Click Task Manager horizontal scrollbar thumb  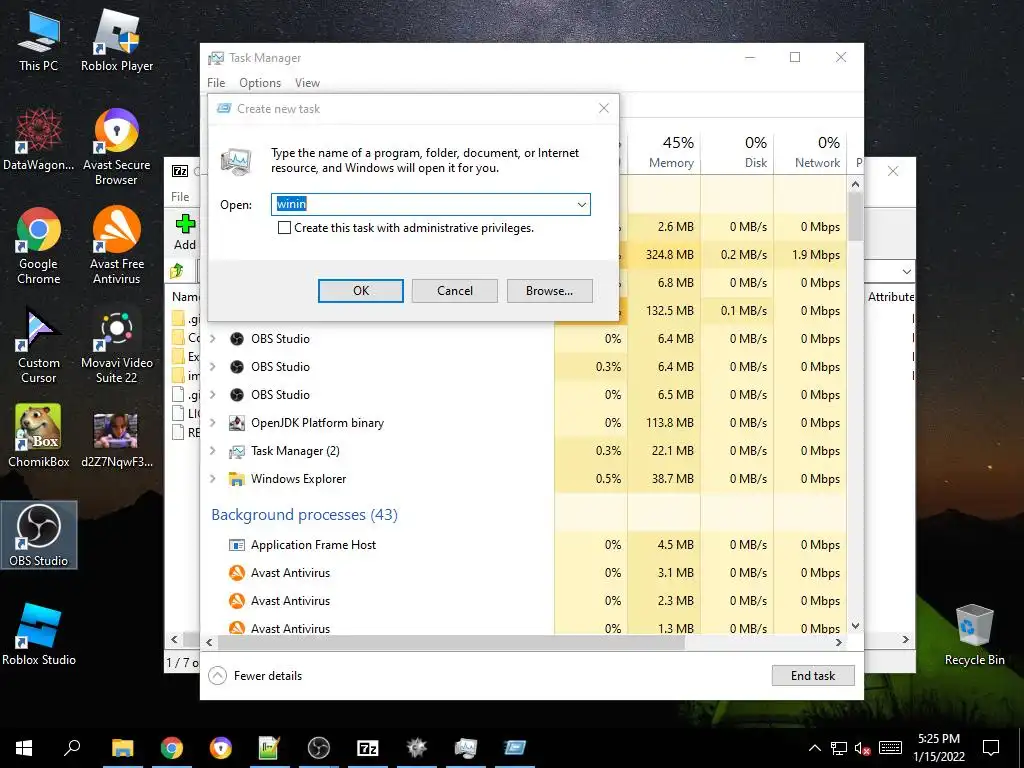point(451,643)
